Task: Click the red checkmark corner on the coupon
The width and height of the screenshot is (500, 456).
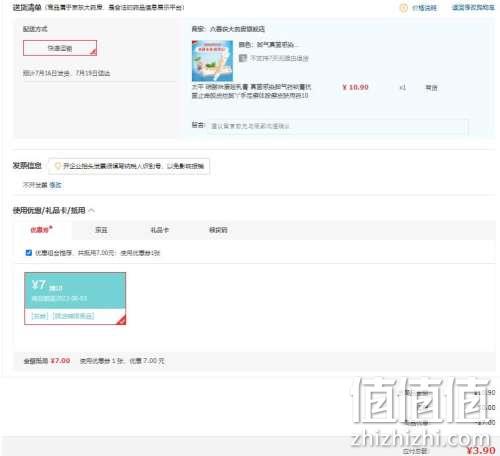Action: 122,319
